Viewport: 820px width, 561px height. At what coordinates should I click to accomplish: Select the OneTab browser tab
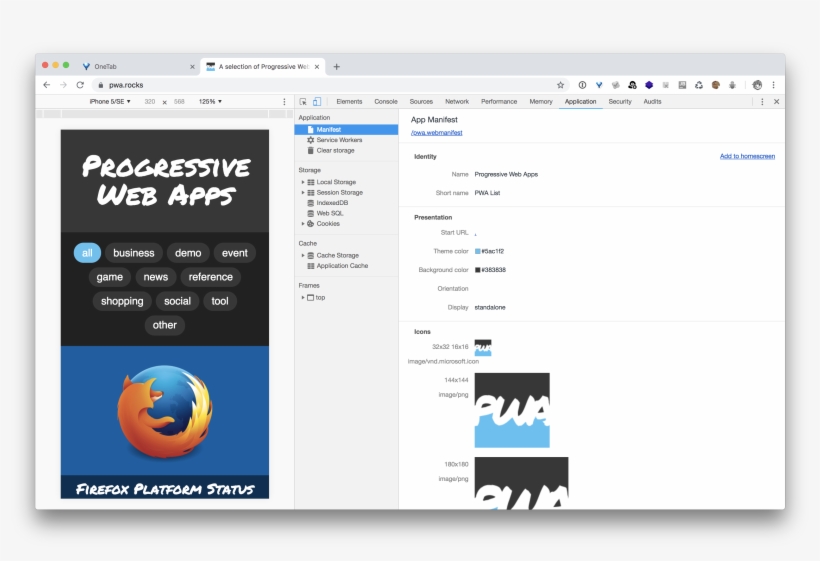click(x=139, y=66)
